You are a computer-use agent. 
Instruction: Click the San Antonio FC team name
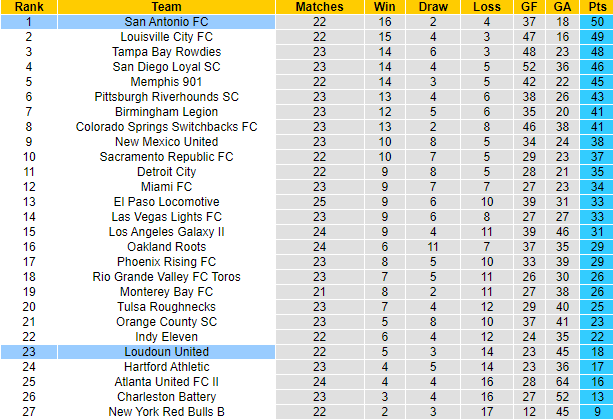[166, 21]
